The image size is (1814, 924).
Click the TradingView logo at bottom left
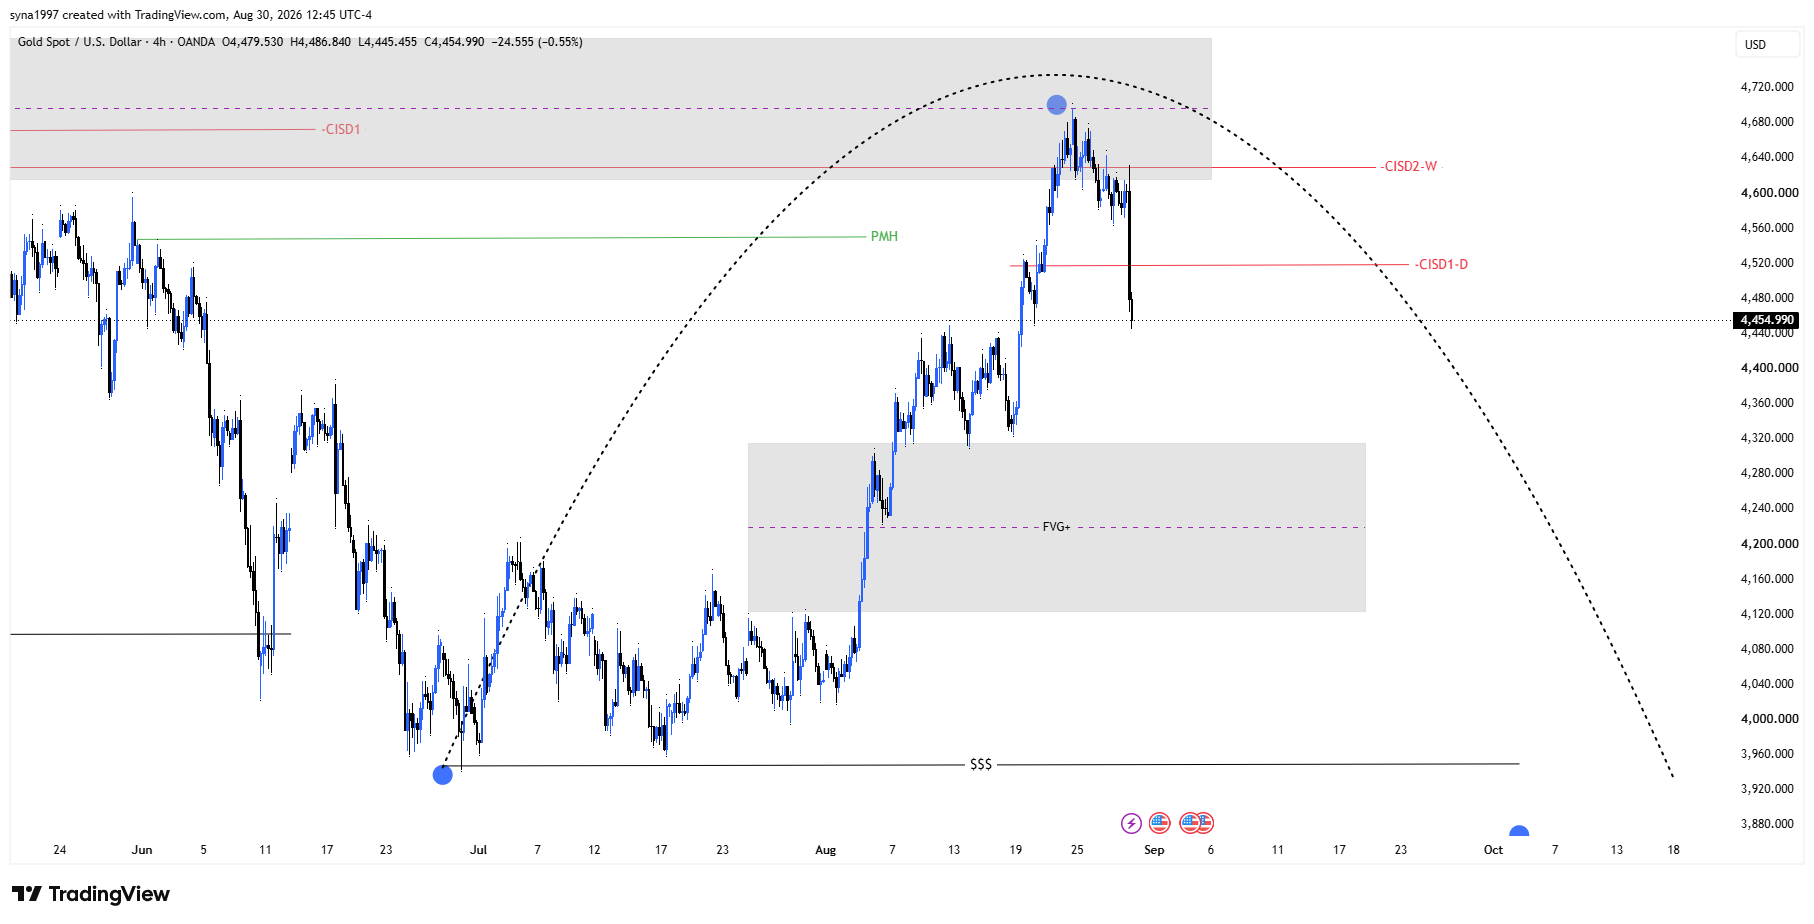point(91,894)
